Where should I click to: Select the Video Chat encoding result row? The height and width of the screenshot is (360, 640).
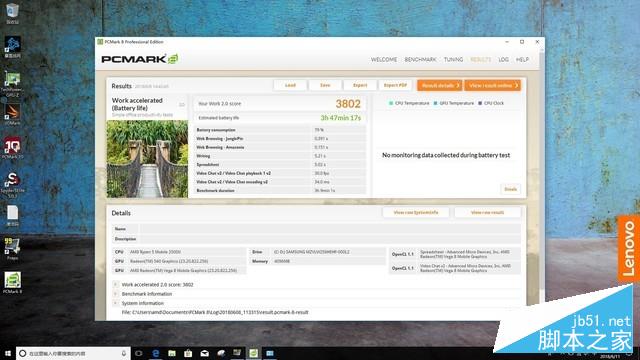tap(280, 182)
